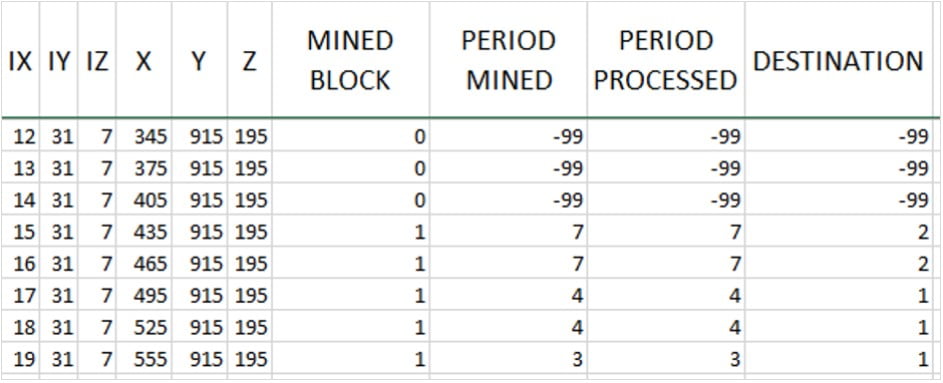
Task: Click the Y column header cell
Action: (199, 60)
